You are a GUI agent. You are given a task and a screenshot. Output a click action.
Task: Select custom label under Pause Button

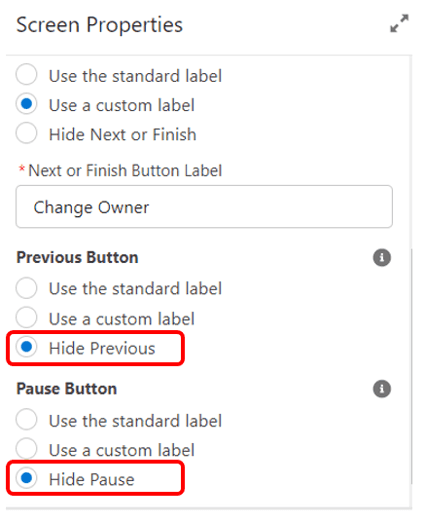pos(26,449)
